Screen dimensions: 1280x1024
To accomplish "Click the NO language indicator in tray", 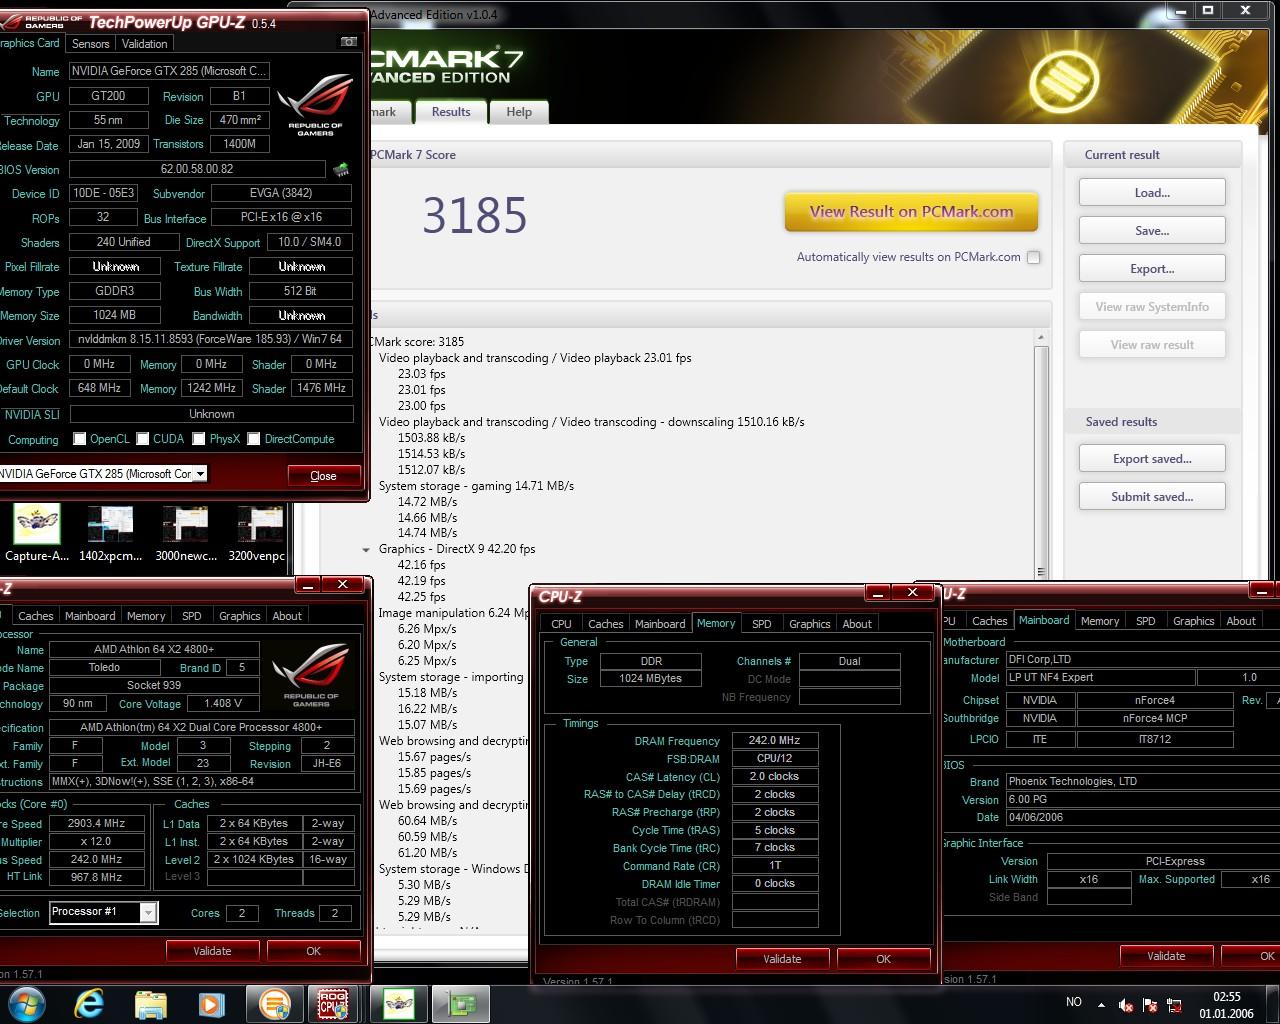I will [1073, 1002].
